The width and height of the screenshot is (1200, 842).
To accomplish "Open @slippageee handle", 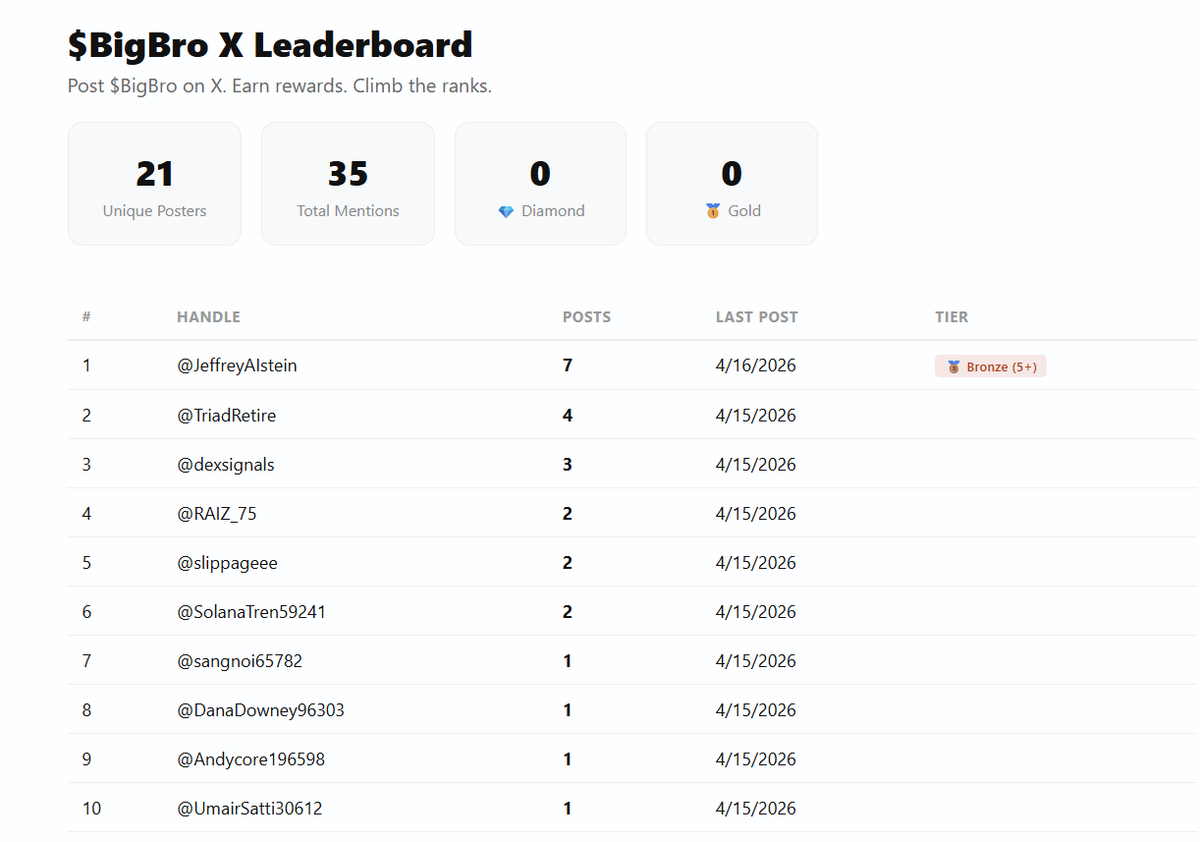I will click(227, 563).
